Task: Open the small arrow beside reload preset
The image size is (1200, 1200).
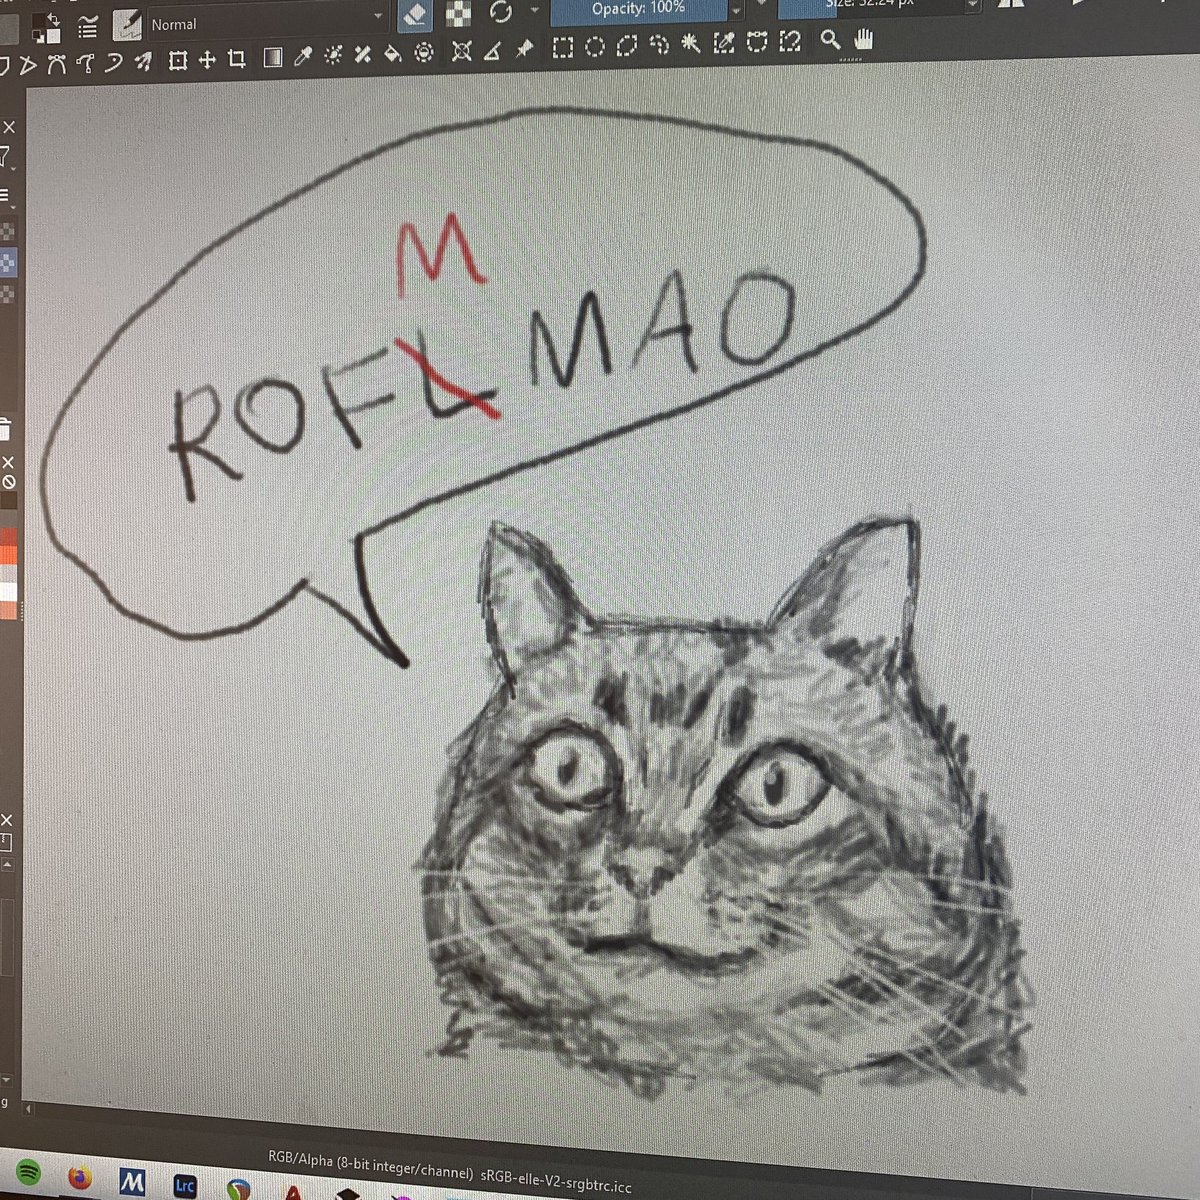Action: click(x=533, y=10)
